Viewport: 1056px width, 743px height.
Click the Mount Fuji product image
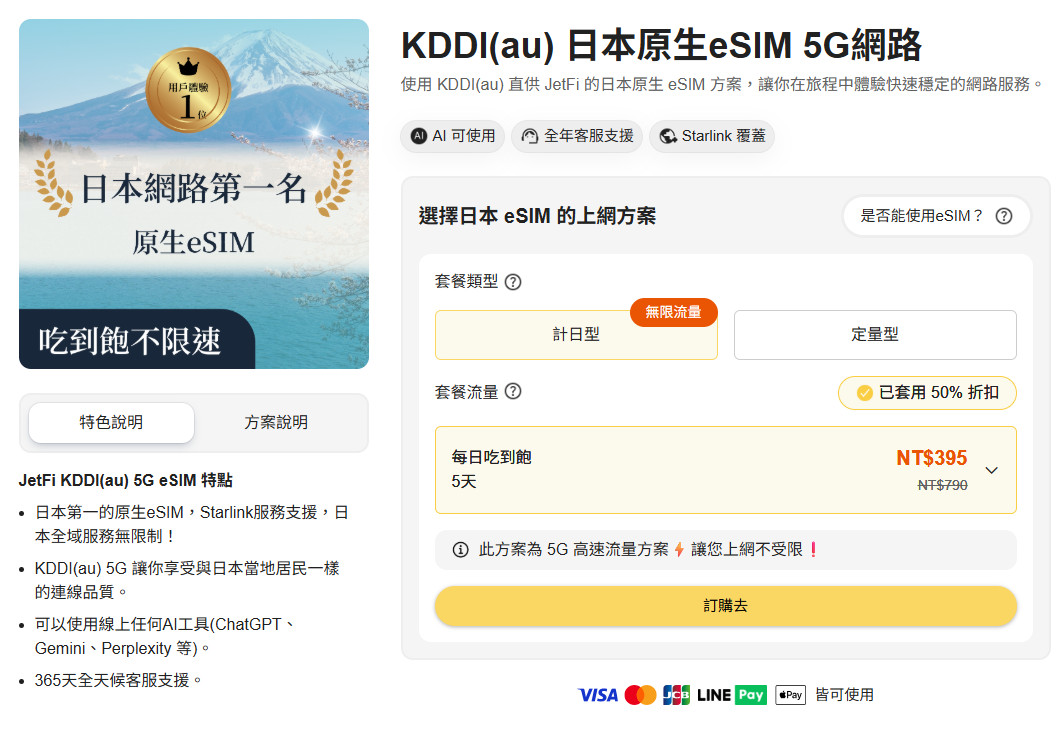tap(194, 194)
